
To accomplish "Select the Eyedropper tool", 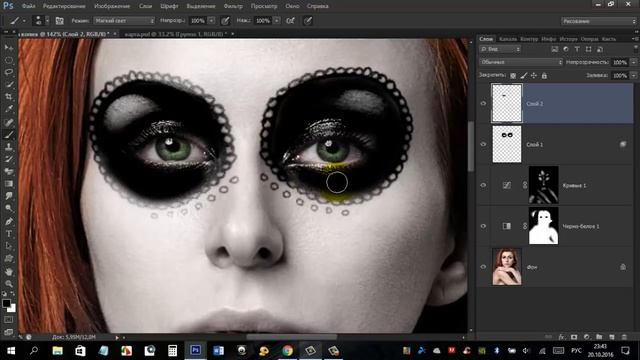I will click(x=9, y=109).
